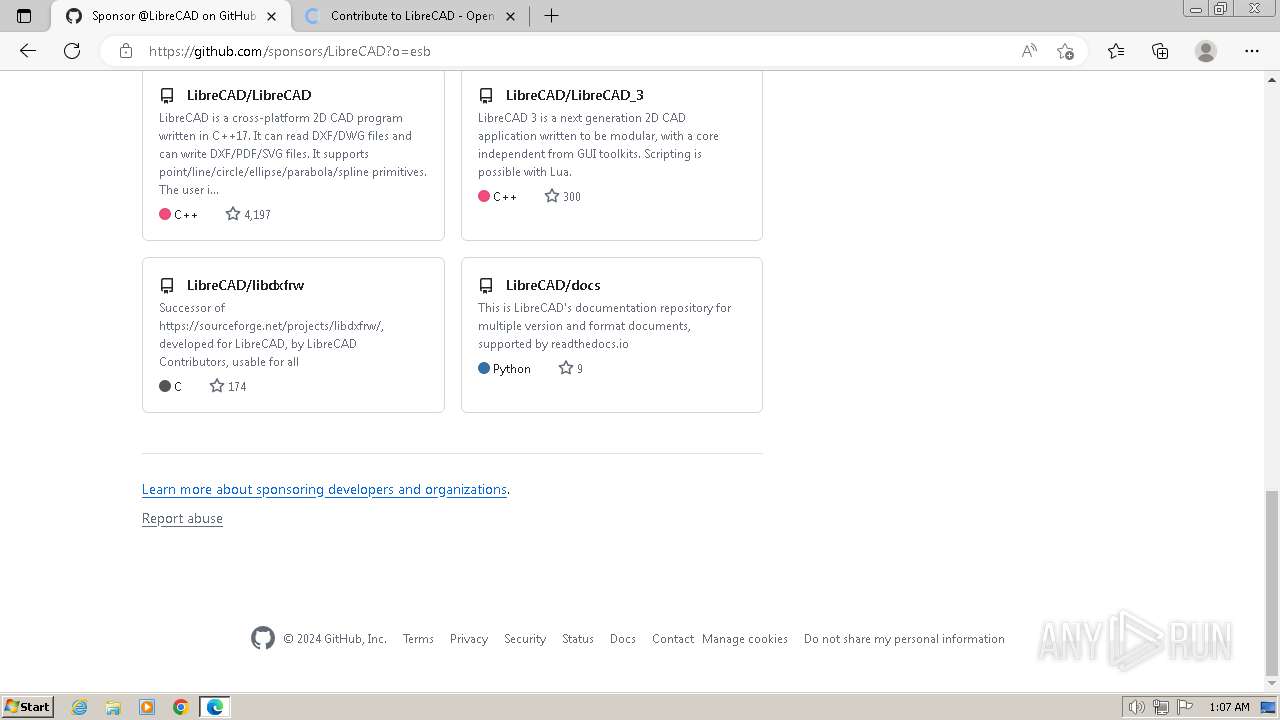1280x720 pixels.
Task: Click the Python language color dot
Action: (x=484, y=368)
